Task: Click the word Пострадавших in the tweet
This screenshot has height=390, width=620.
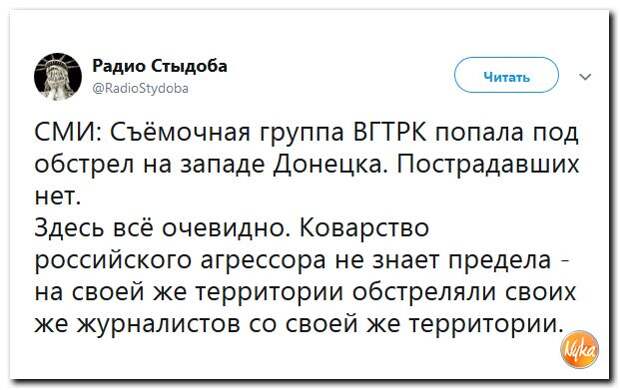Action: (487, 165)
